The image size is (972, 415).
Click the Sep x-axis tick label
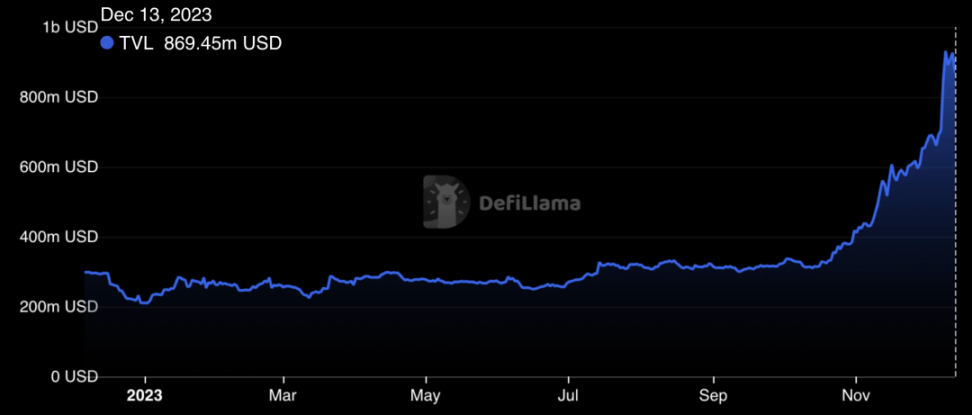[714, 396]
